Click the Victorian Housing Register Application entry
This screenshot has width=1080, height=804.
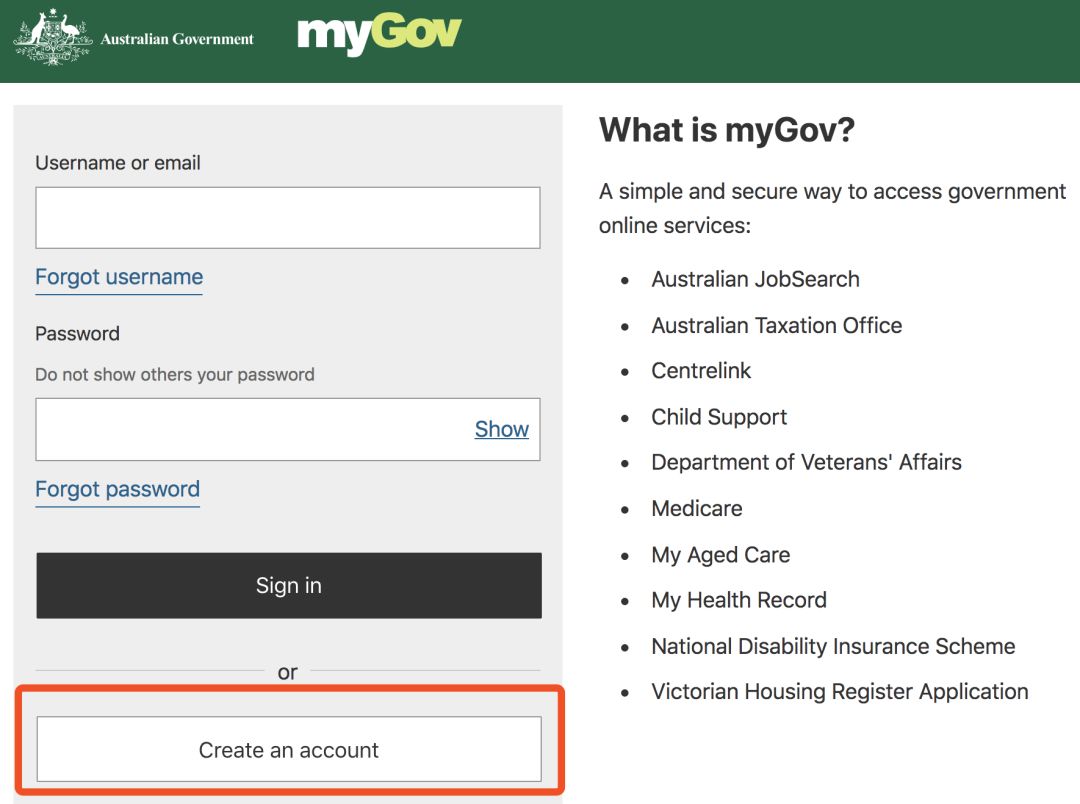[840, 691]
